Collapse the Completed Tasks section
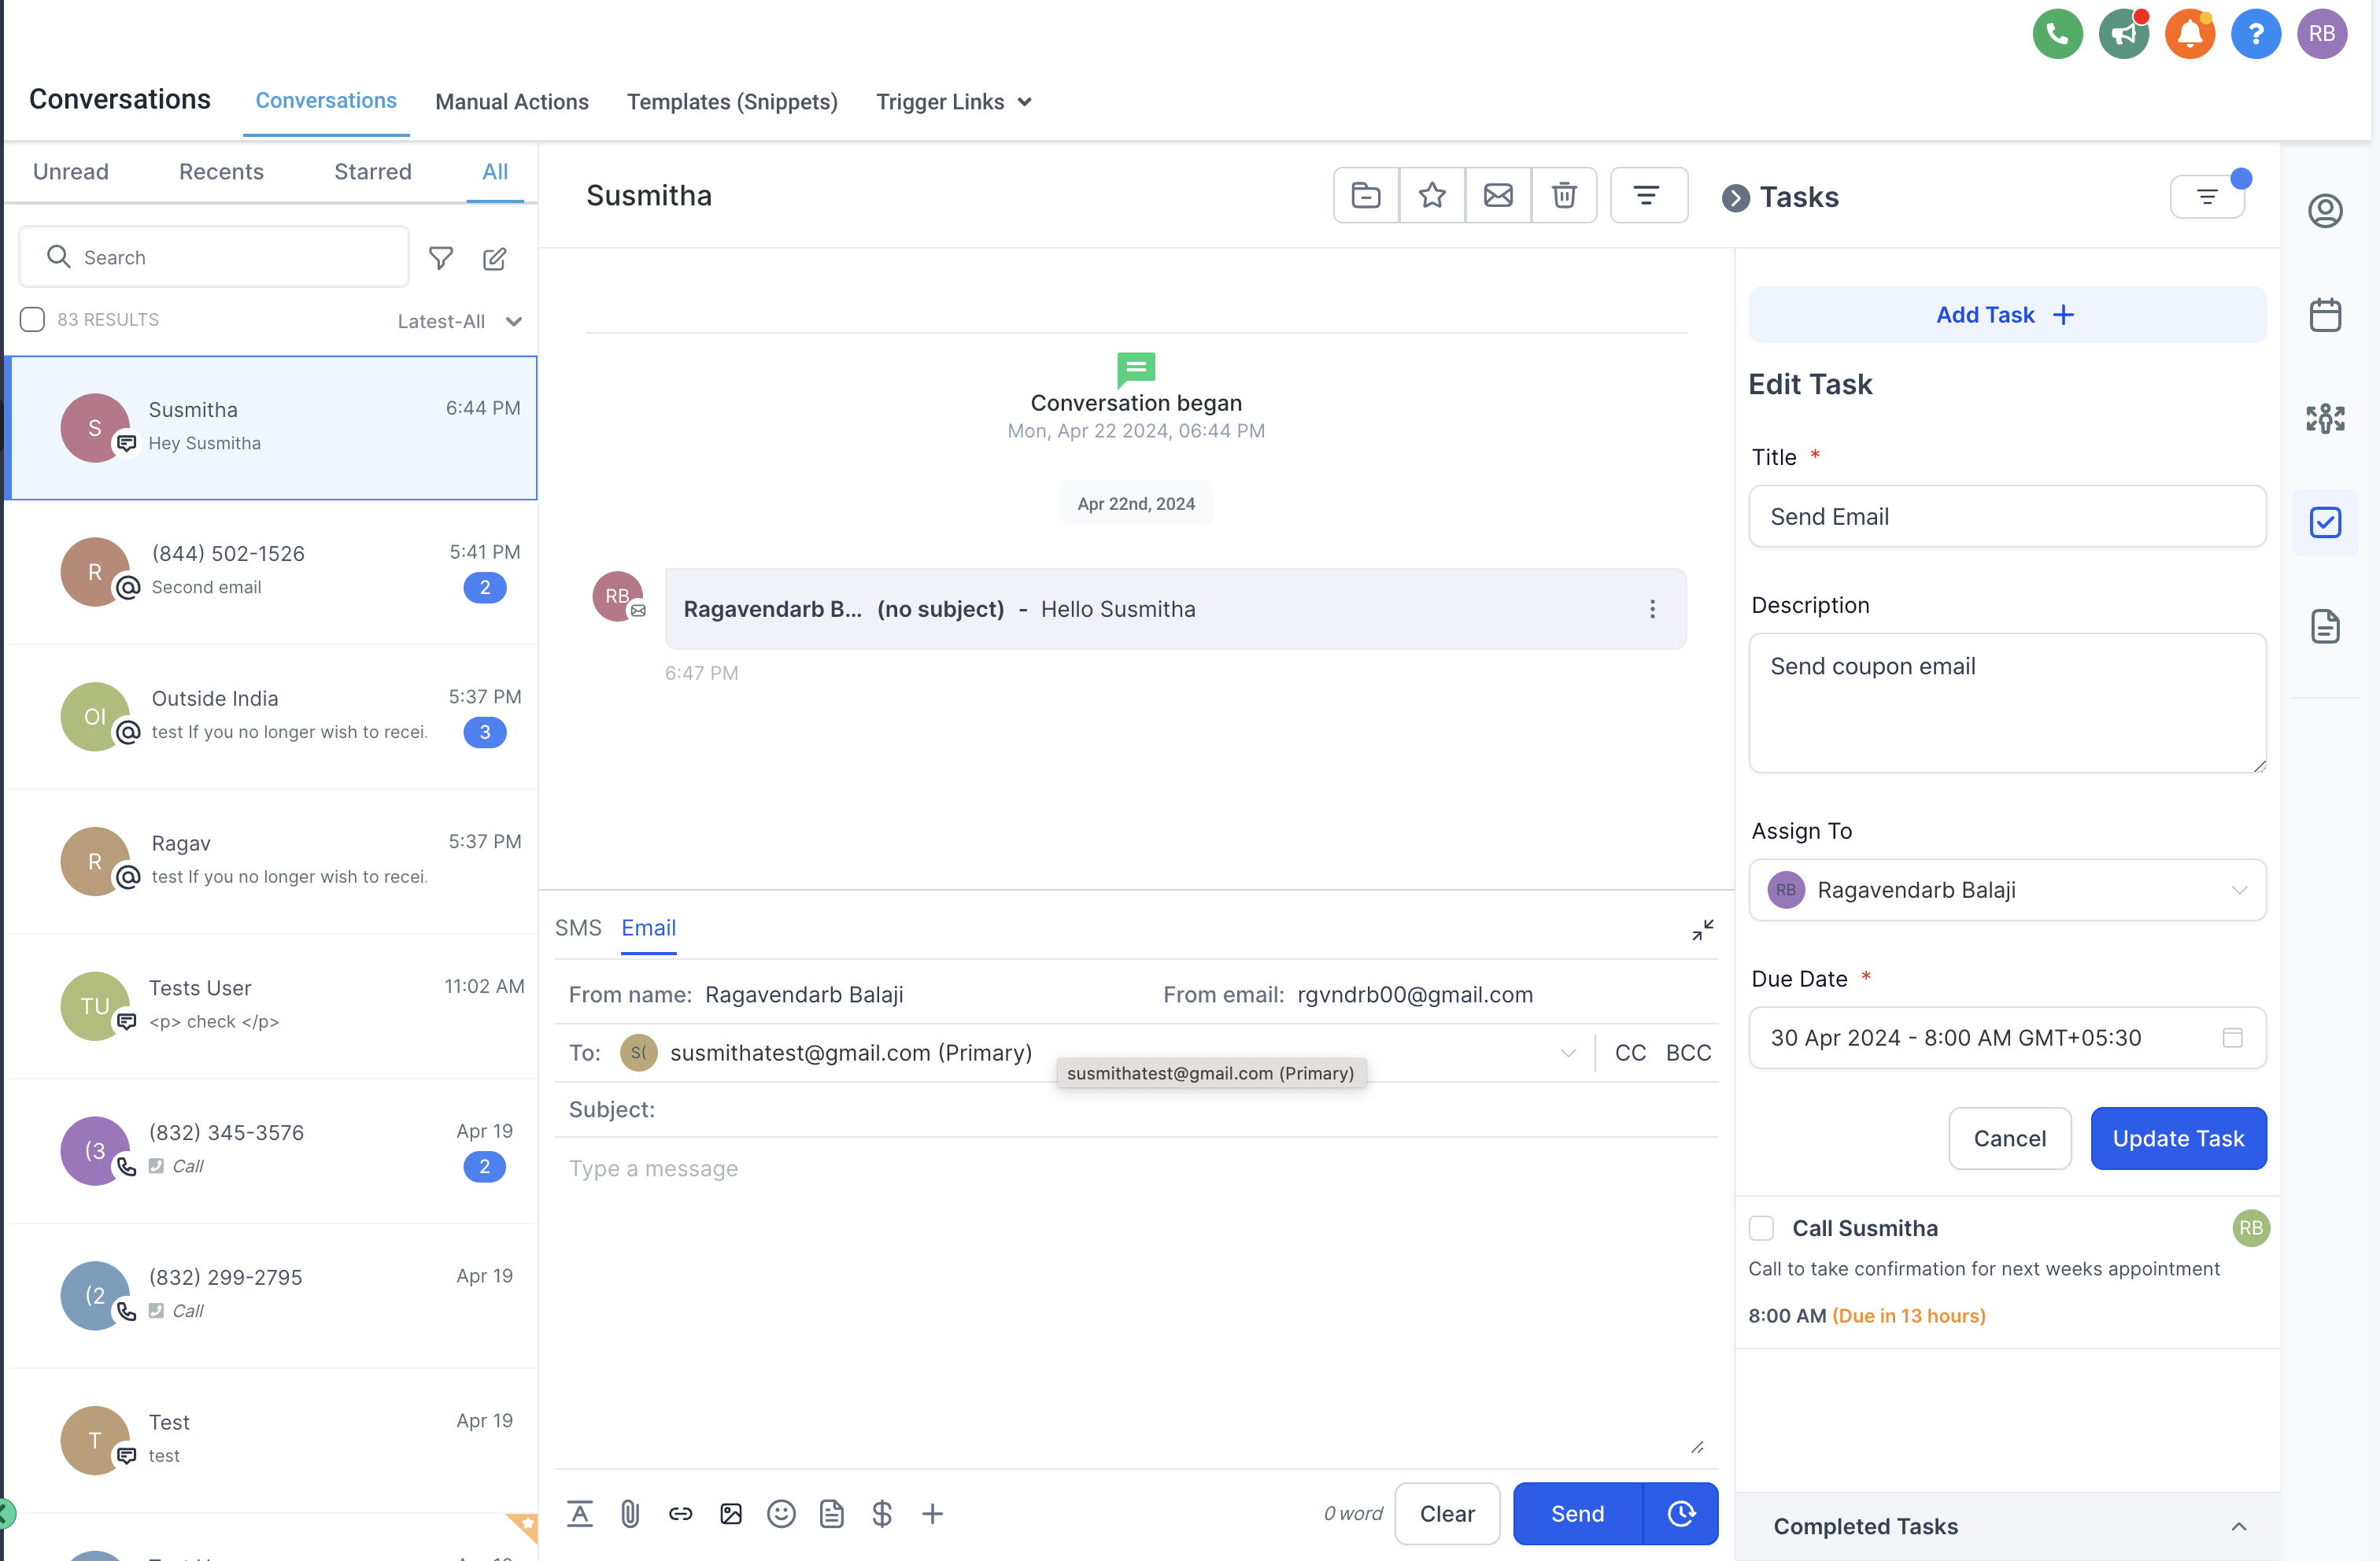Viewport: 2380px width, 1561px height. point(2238,1526)
